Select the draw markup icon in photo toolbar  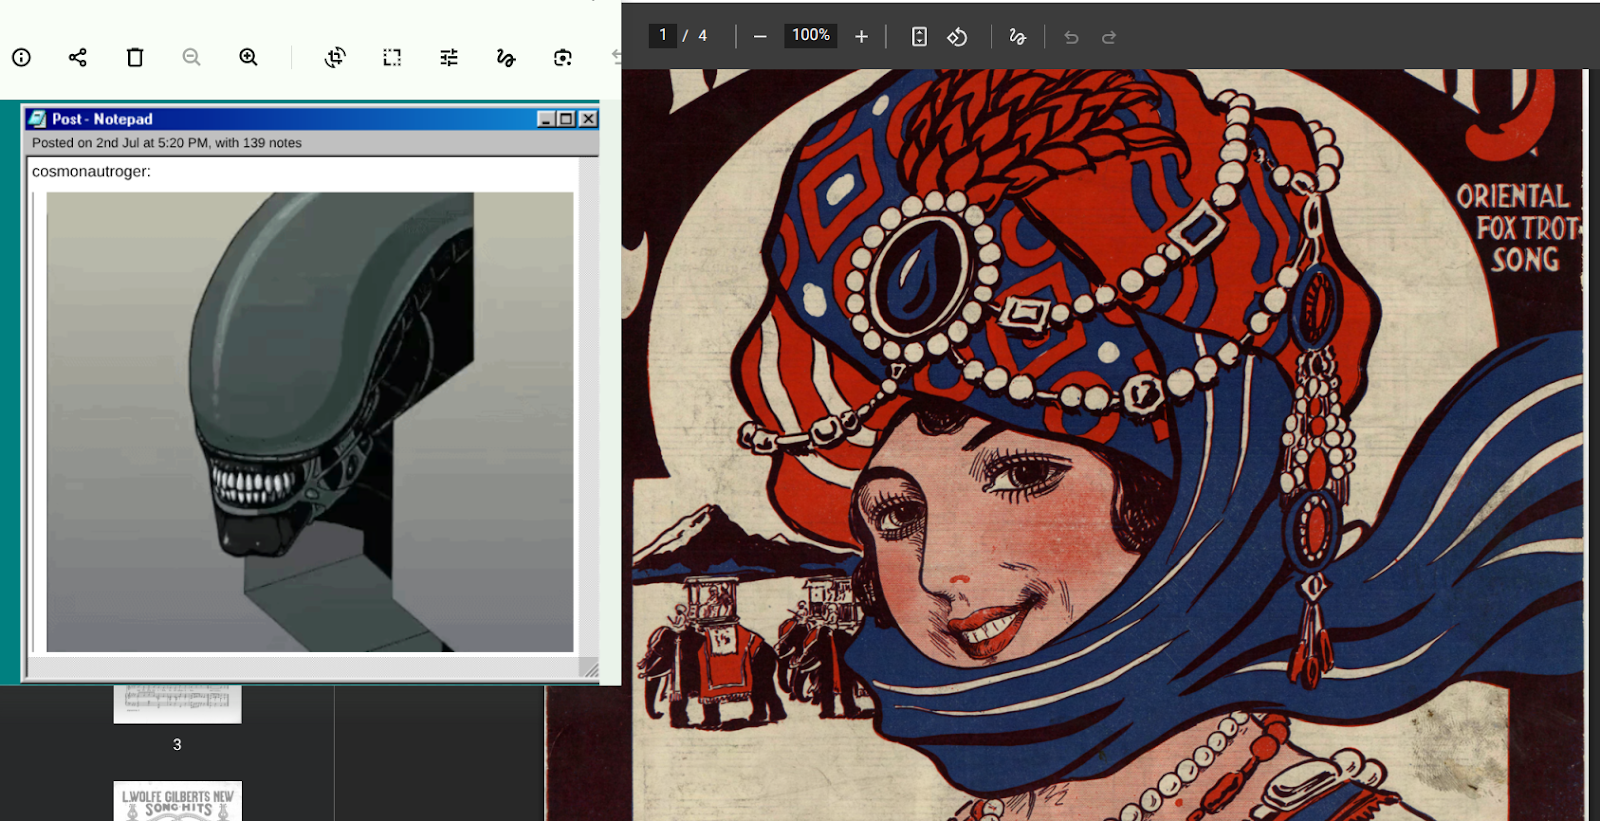click(506, 57)
